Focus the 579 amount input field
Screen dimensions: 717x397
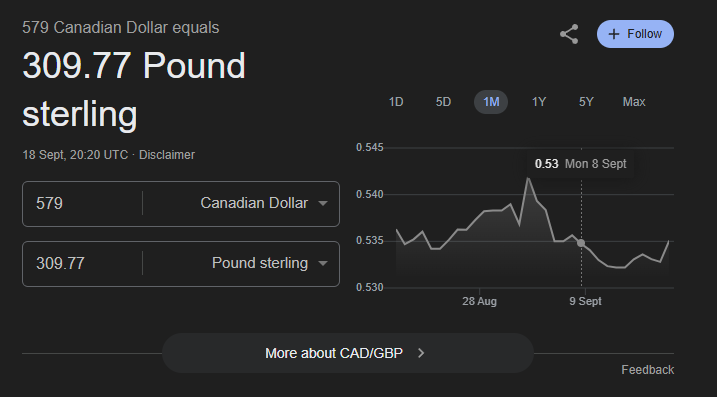(x=82, y=203)
